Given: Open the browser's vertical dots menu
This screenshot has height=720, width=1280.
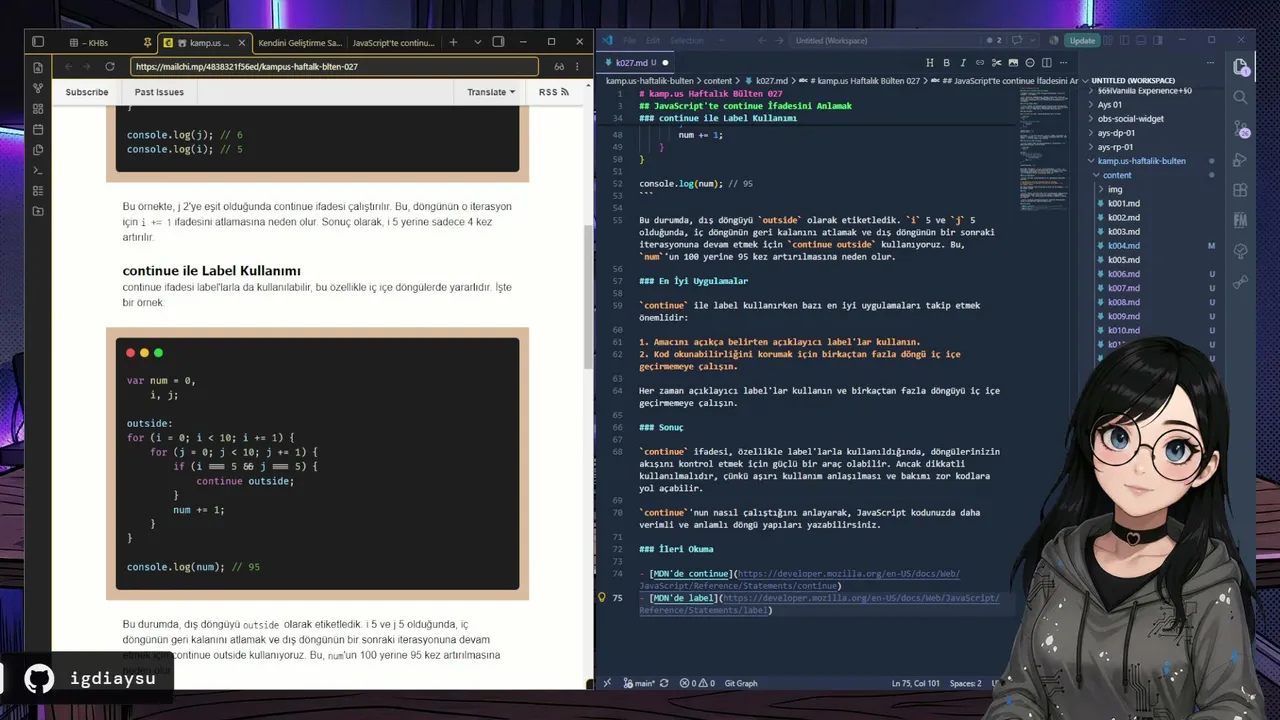Looking at the screenshot, I should (x=577, y=67).
